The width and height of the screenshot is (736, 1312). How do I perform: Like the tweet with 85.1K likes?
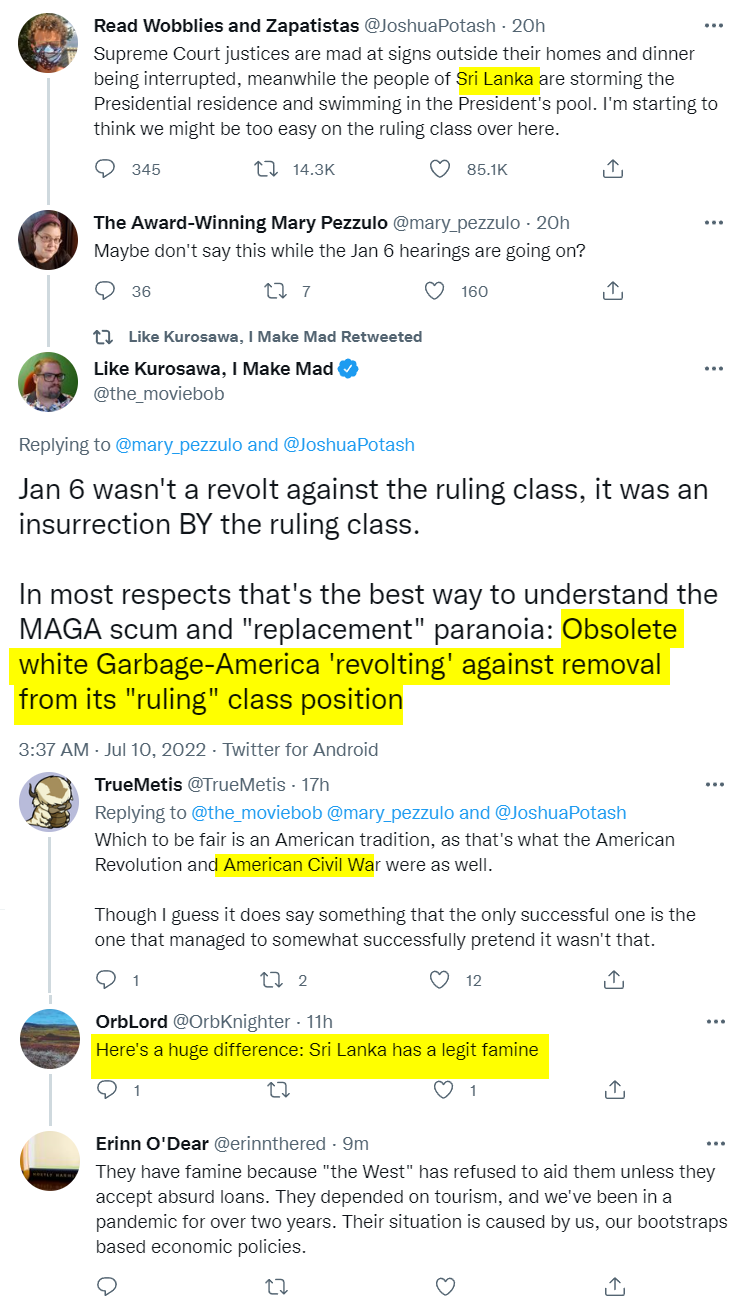(440, 169)
